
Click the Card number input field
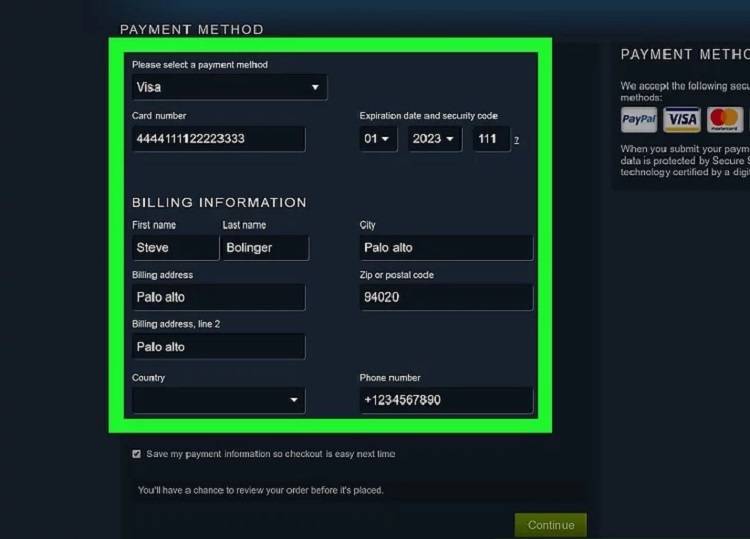(x=218, y=139)
